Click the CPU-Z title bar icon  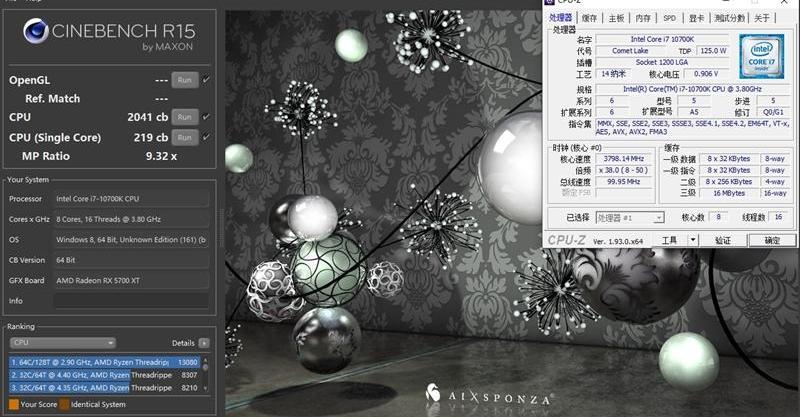click(x=549, y=2)
